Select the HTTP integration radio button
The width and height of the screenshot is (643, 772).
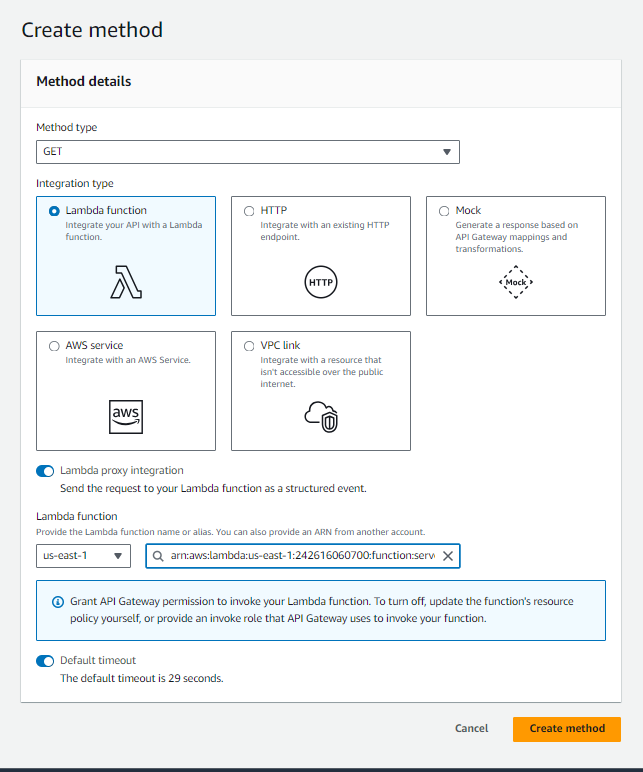point(249,211)
